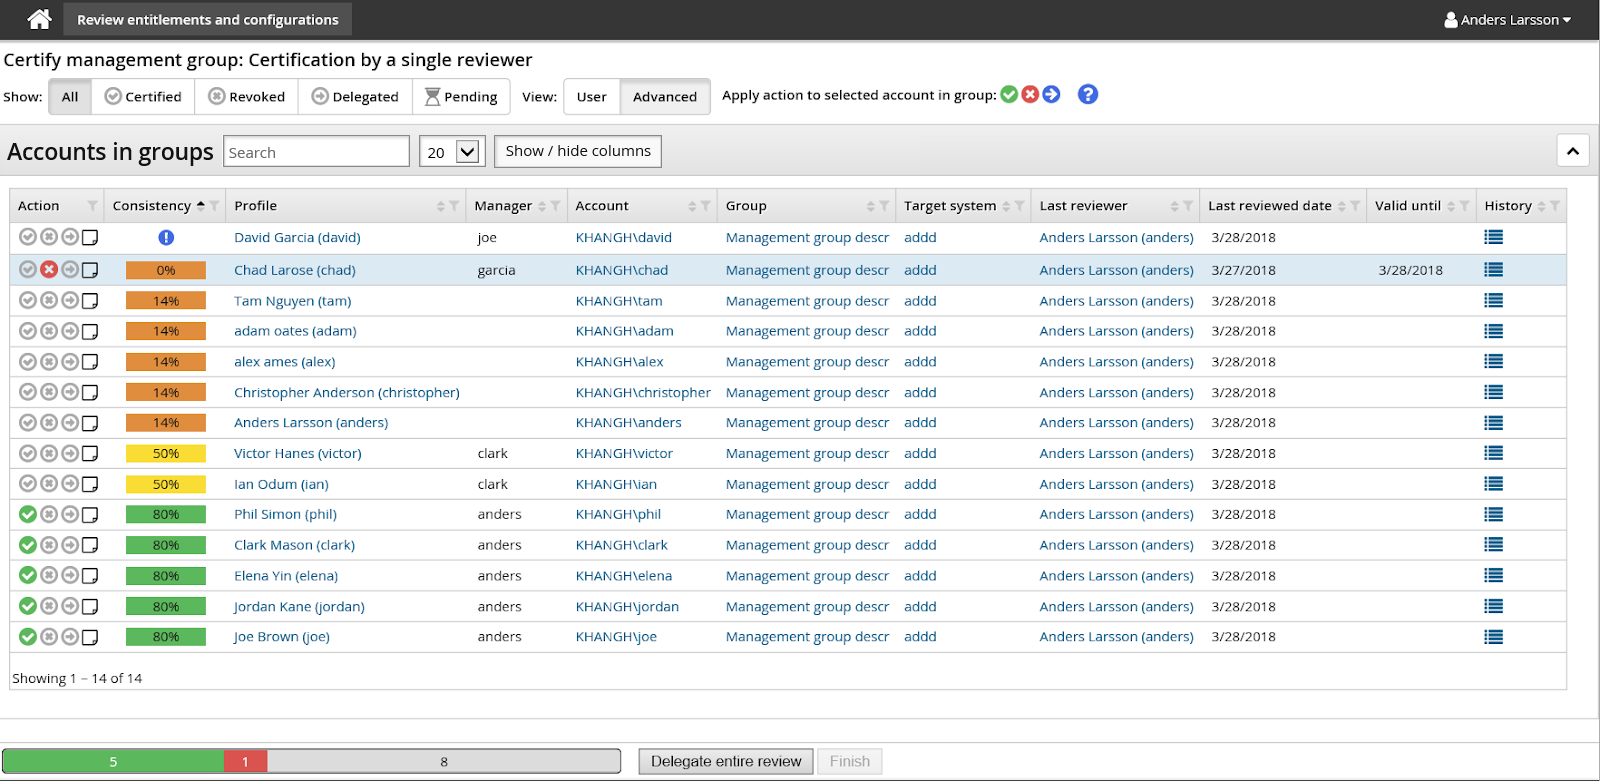Collapse the Accounts in groups panel
1600x781 pixels.
tap(1572, 151)
